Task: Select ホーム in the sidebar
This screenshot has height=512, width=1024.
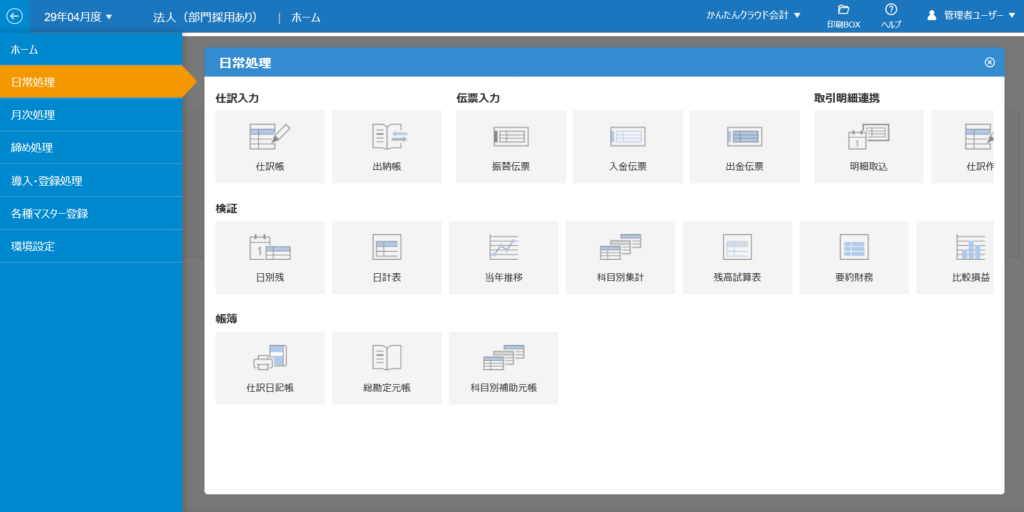Action: [91, 49]
